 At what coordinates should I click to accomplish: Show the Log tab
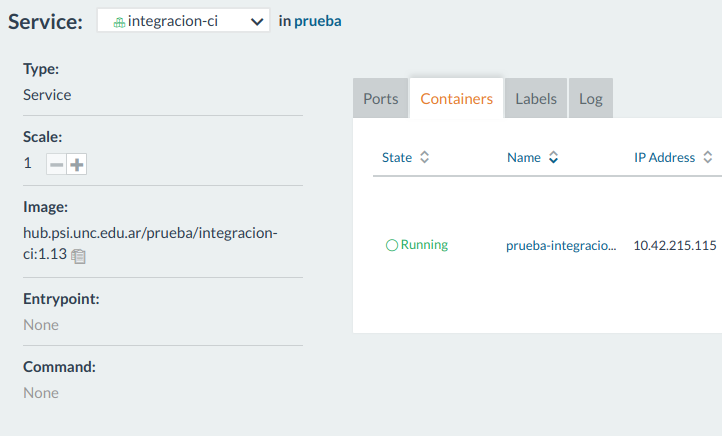pyautogui.click(x=591, y=99)
